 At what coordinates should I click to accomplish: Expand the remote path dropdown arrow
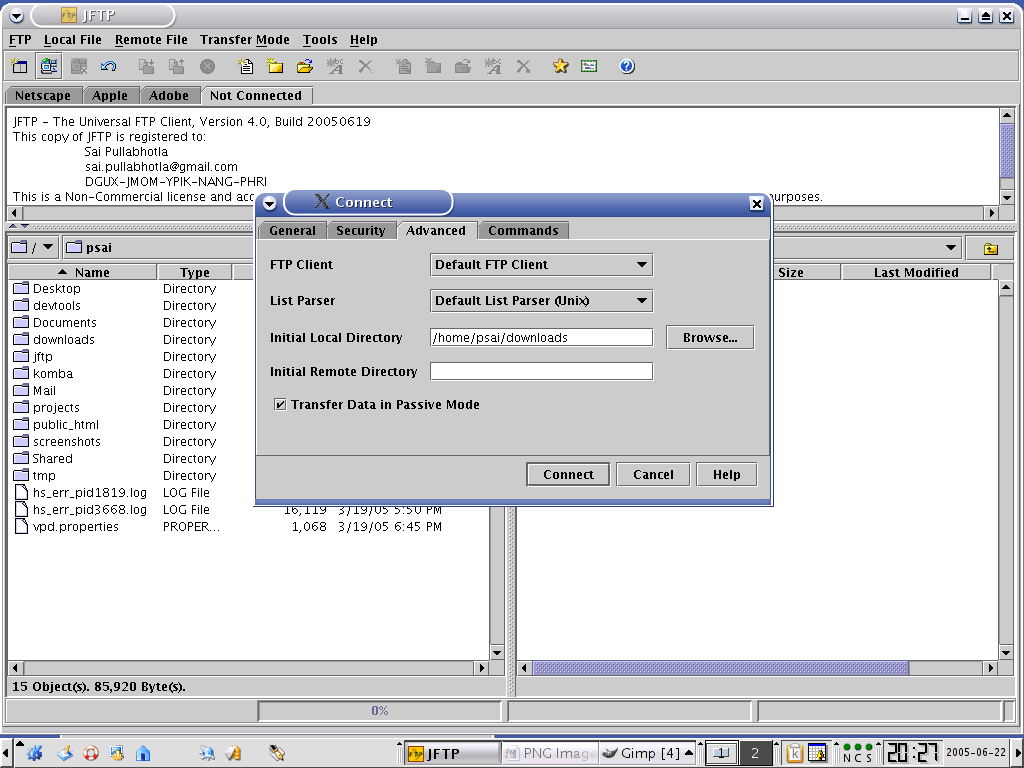(951, 248)
